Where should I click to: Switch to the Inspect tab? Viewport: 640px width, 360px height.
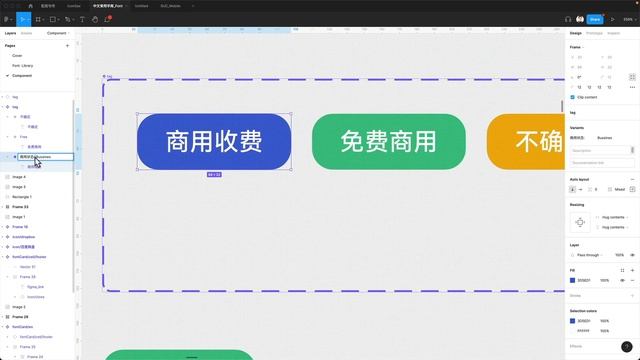[x=613, y=33]
